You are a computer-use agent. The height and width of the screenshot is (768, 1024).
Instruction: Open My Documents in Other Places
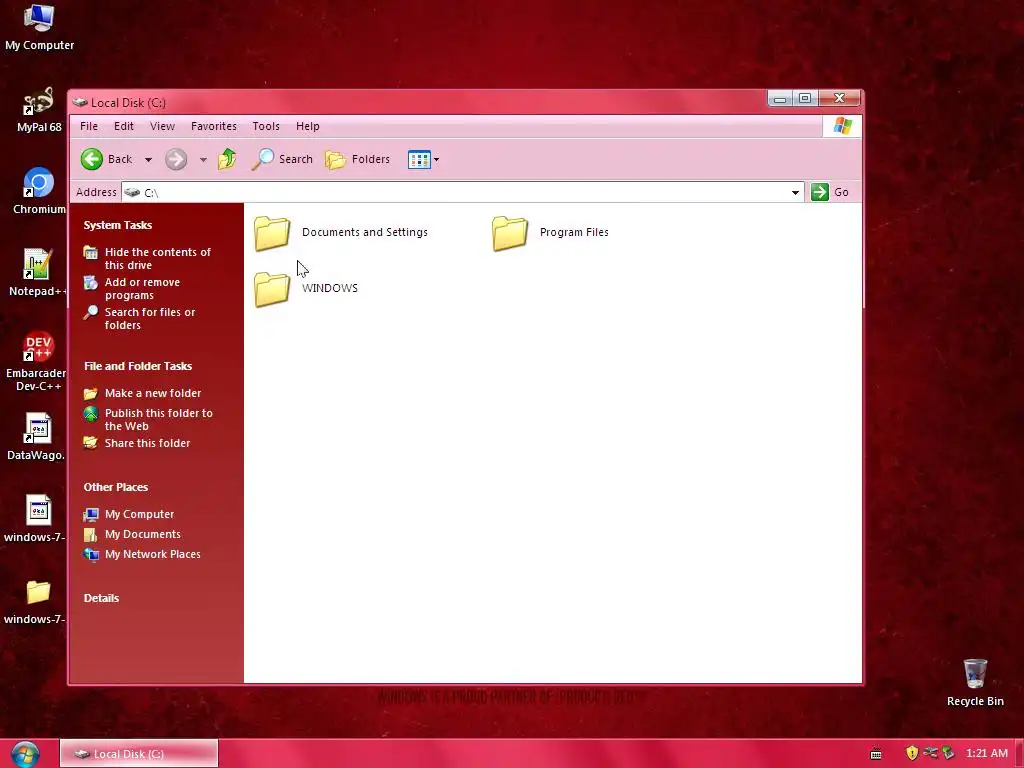(x=142, y=534)
